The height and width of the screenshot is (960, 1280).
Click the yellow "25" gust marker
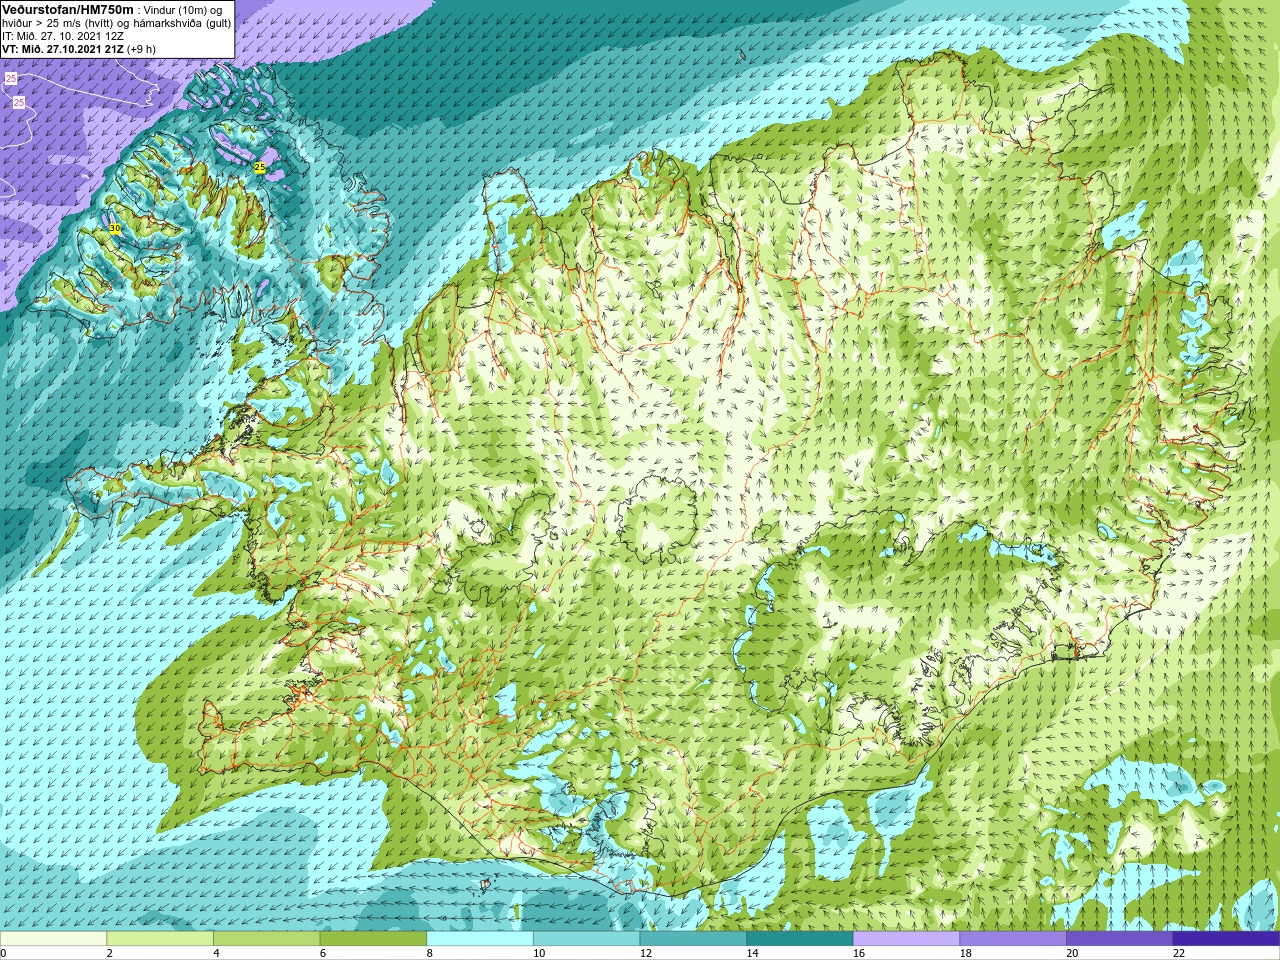click(260, 167)
